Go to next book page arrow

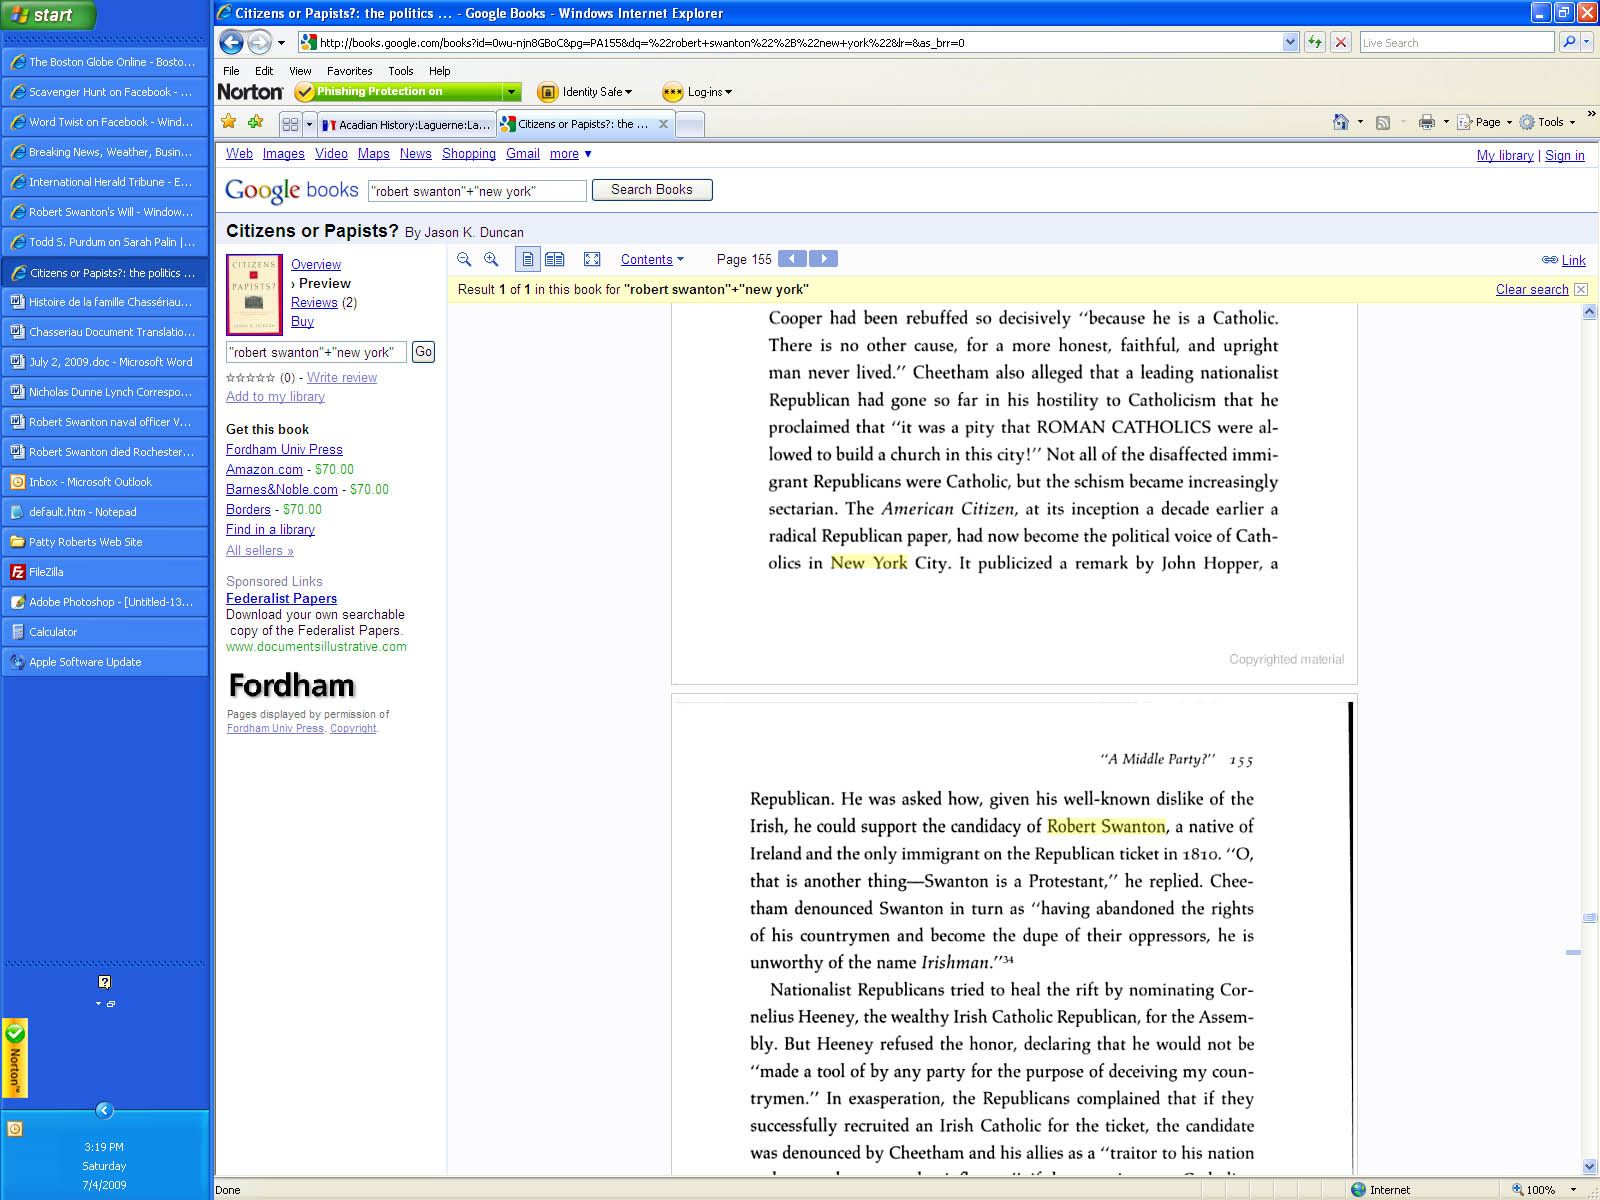[823, 259]
